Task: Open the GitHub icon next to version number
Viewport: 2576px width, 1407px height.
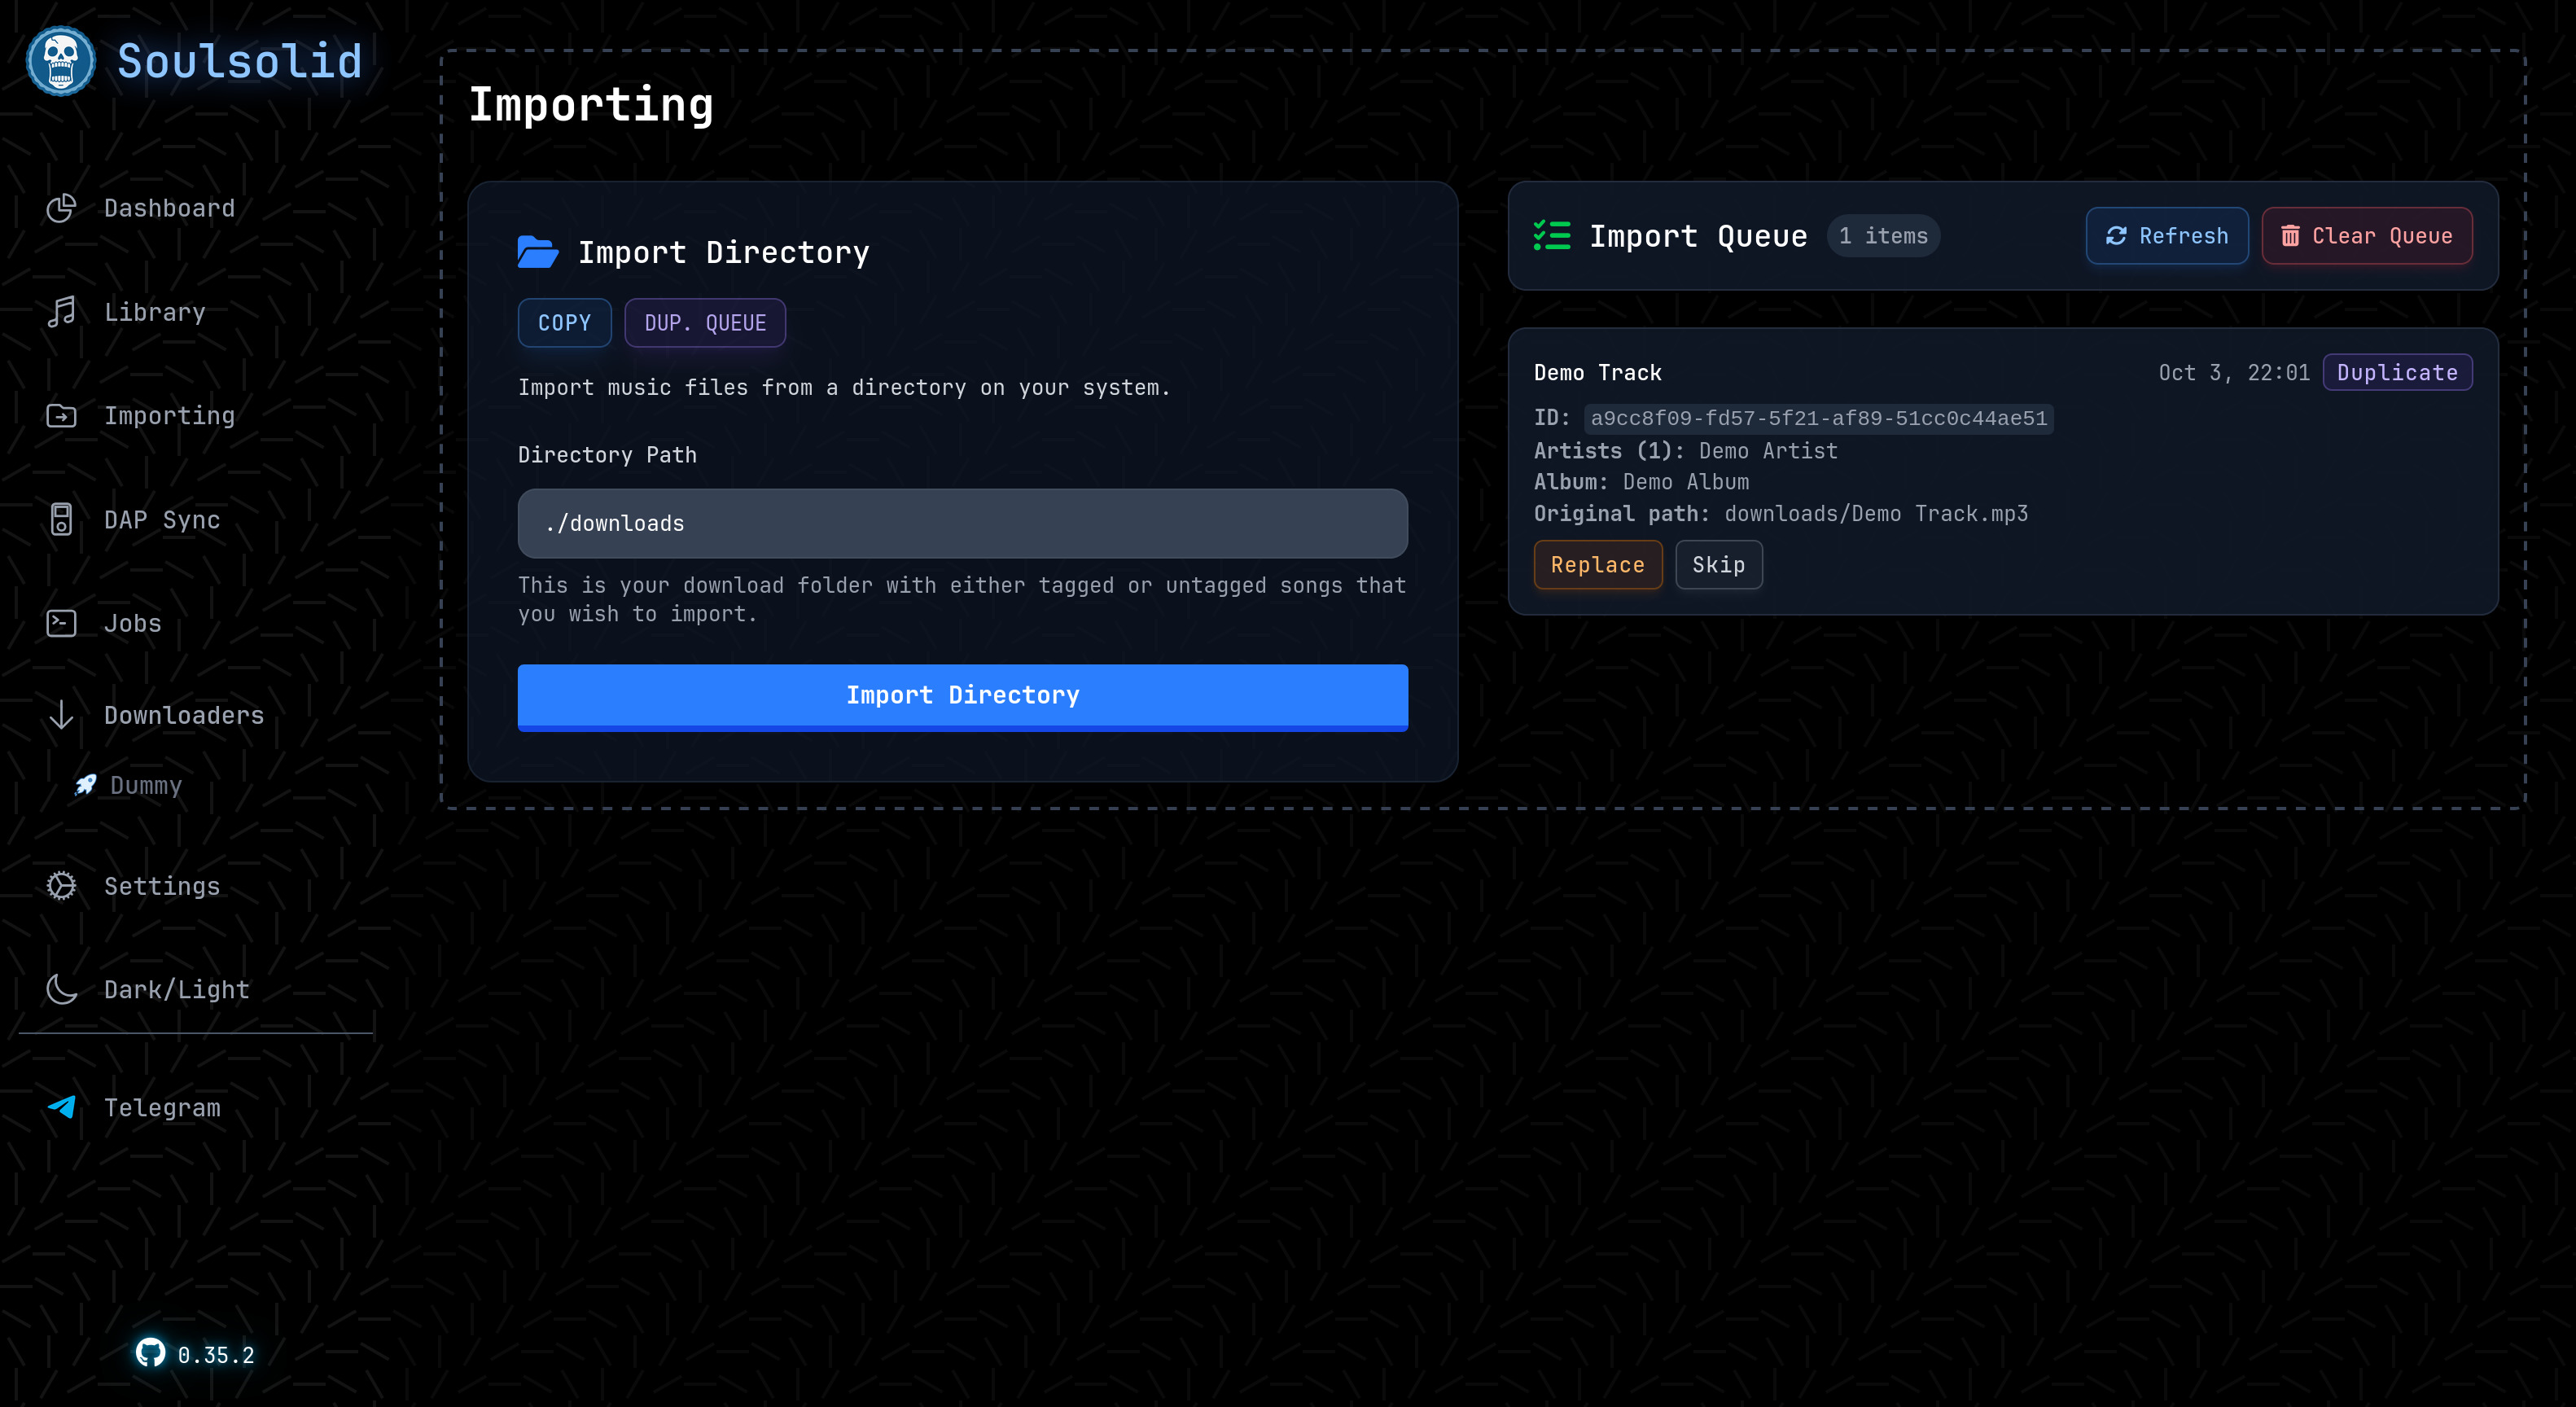Action: [x=151, y=1354]
